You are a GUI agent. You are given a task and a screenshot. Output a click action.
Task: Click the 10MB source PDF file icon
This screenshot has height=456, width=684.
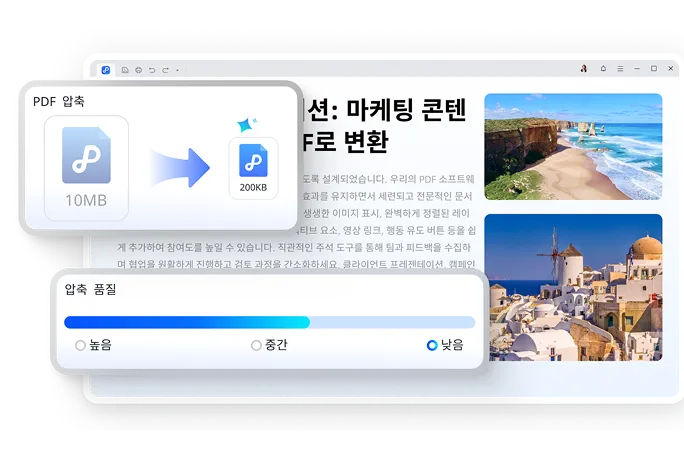pyautogui.click(x=86, y=155)
